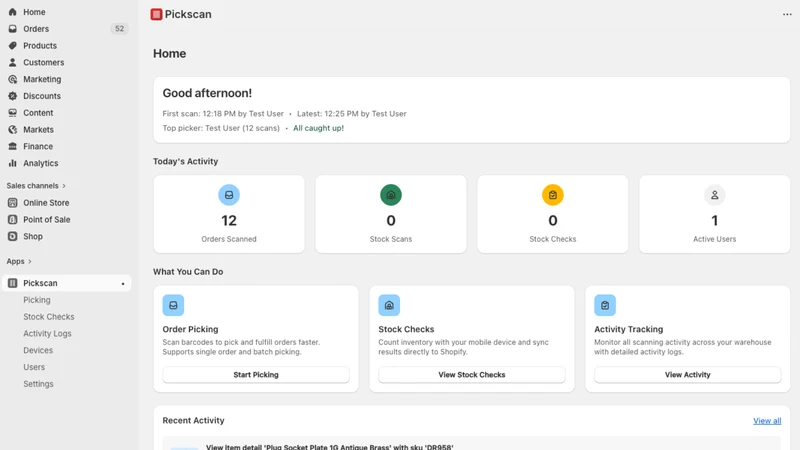Screen dimensions: 800x450
Task: Click the Point of Sale icon
Action: click(13, 219)
